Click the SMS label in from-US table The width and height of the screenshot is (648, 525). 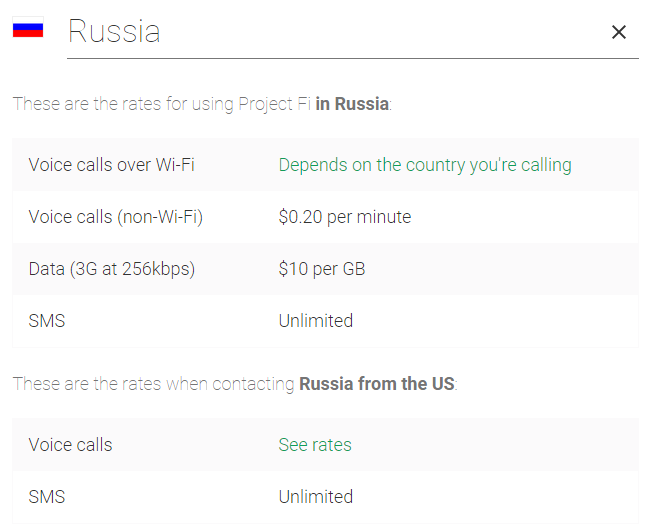coord(47,497)
